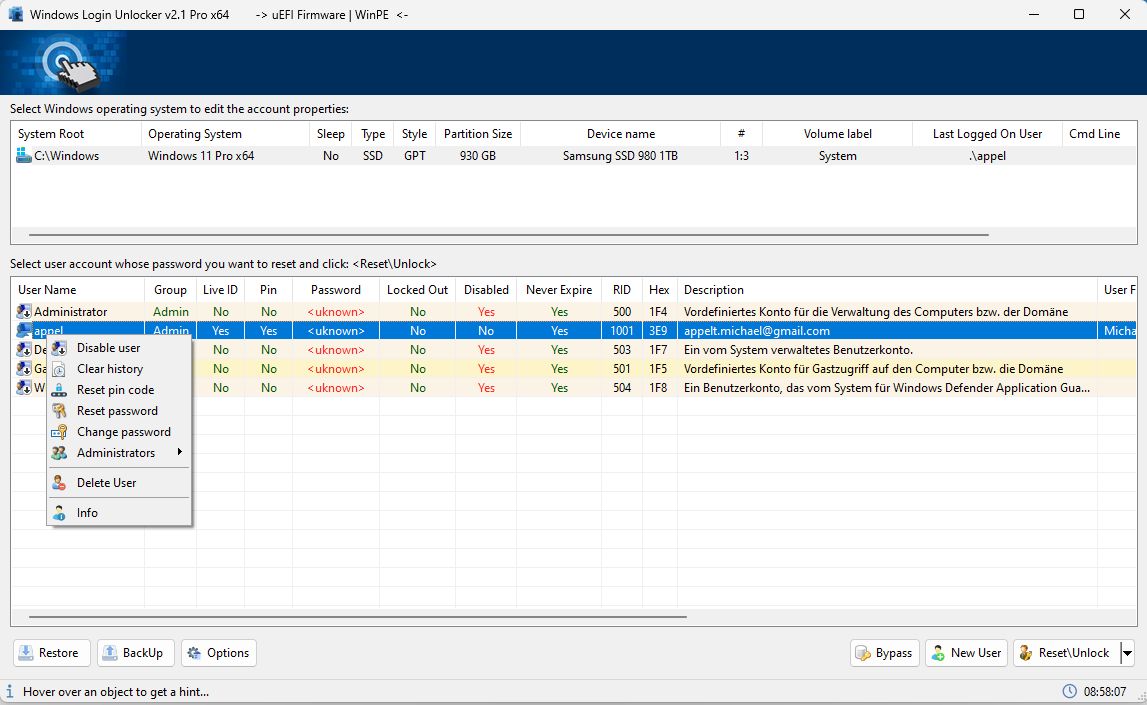Click the Administrator account user icon
This screenshot has height=705, width=1147.
[24, 312]
